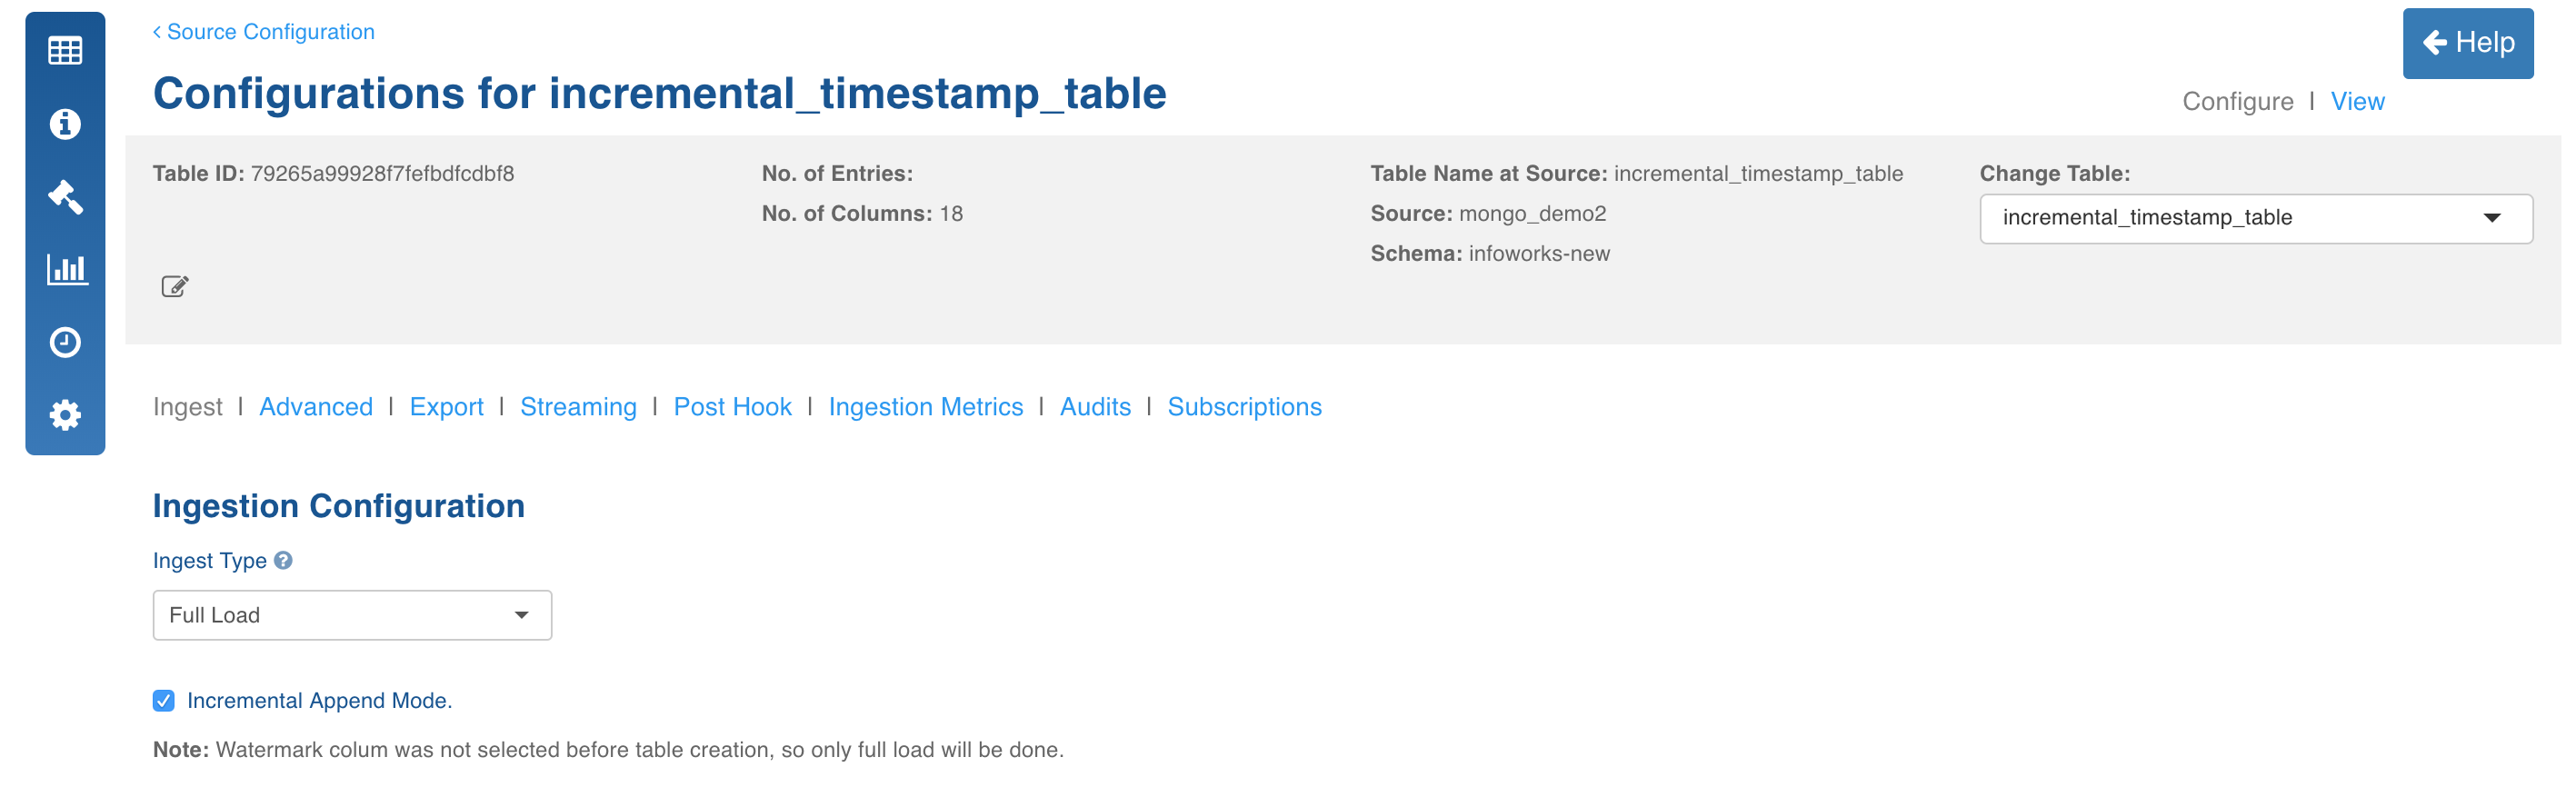Open the Subscriptions tab

pyautogui.click(x=1244, y=407)
